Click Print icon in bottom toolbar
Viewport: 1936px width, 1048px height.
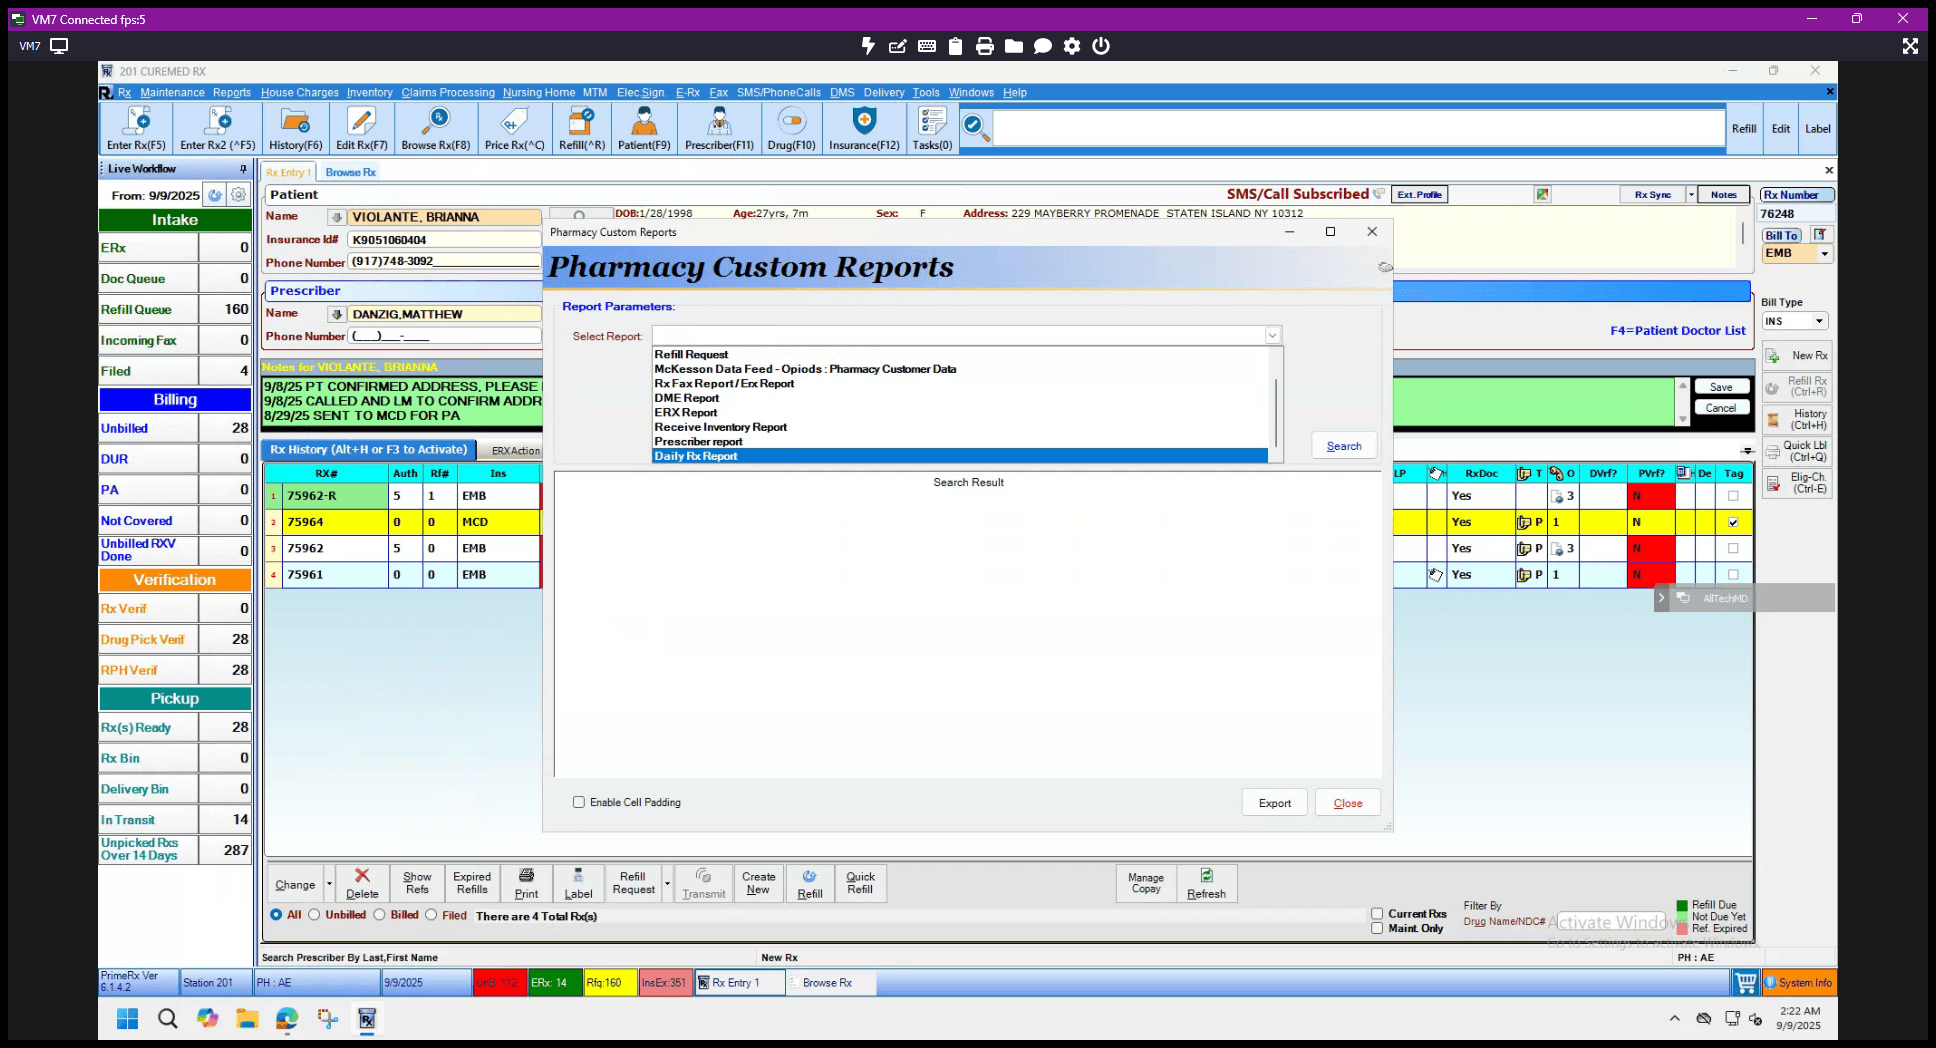tap(526, 876)
